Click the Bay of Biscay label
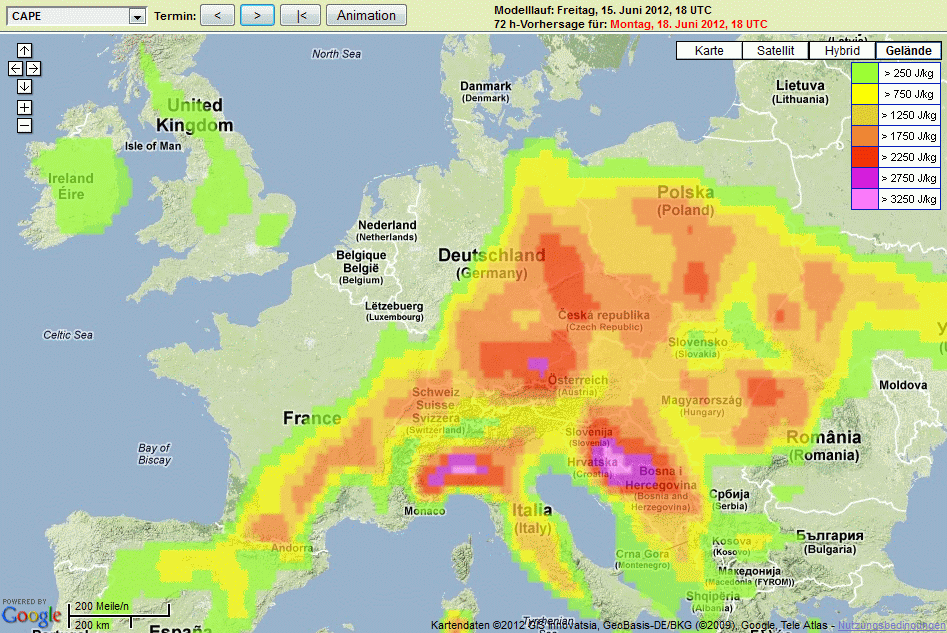This screenshot has width=947, height=633. (x=155, y=454)
